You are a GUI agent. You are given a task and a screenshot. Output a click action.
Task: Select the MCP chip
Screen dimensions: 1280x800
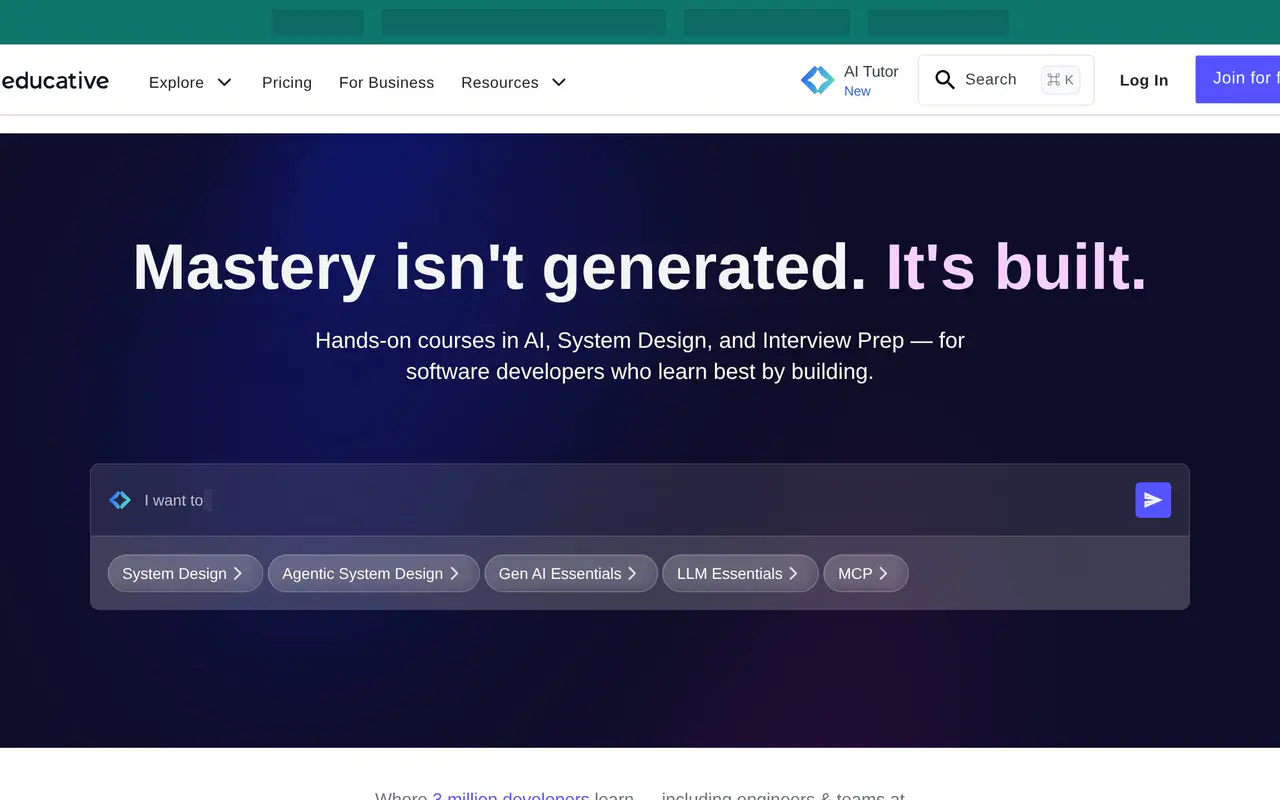pos(866,573)
